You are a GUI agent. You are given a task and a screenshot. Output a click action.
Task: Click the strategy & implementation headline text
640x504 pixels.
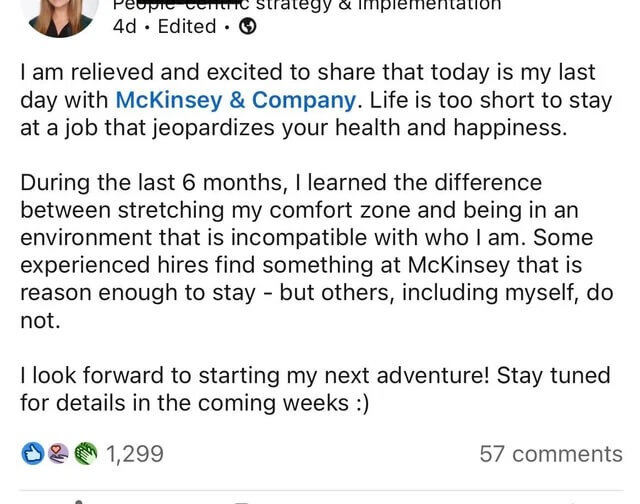378,6
